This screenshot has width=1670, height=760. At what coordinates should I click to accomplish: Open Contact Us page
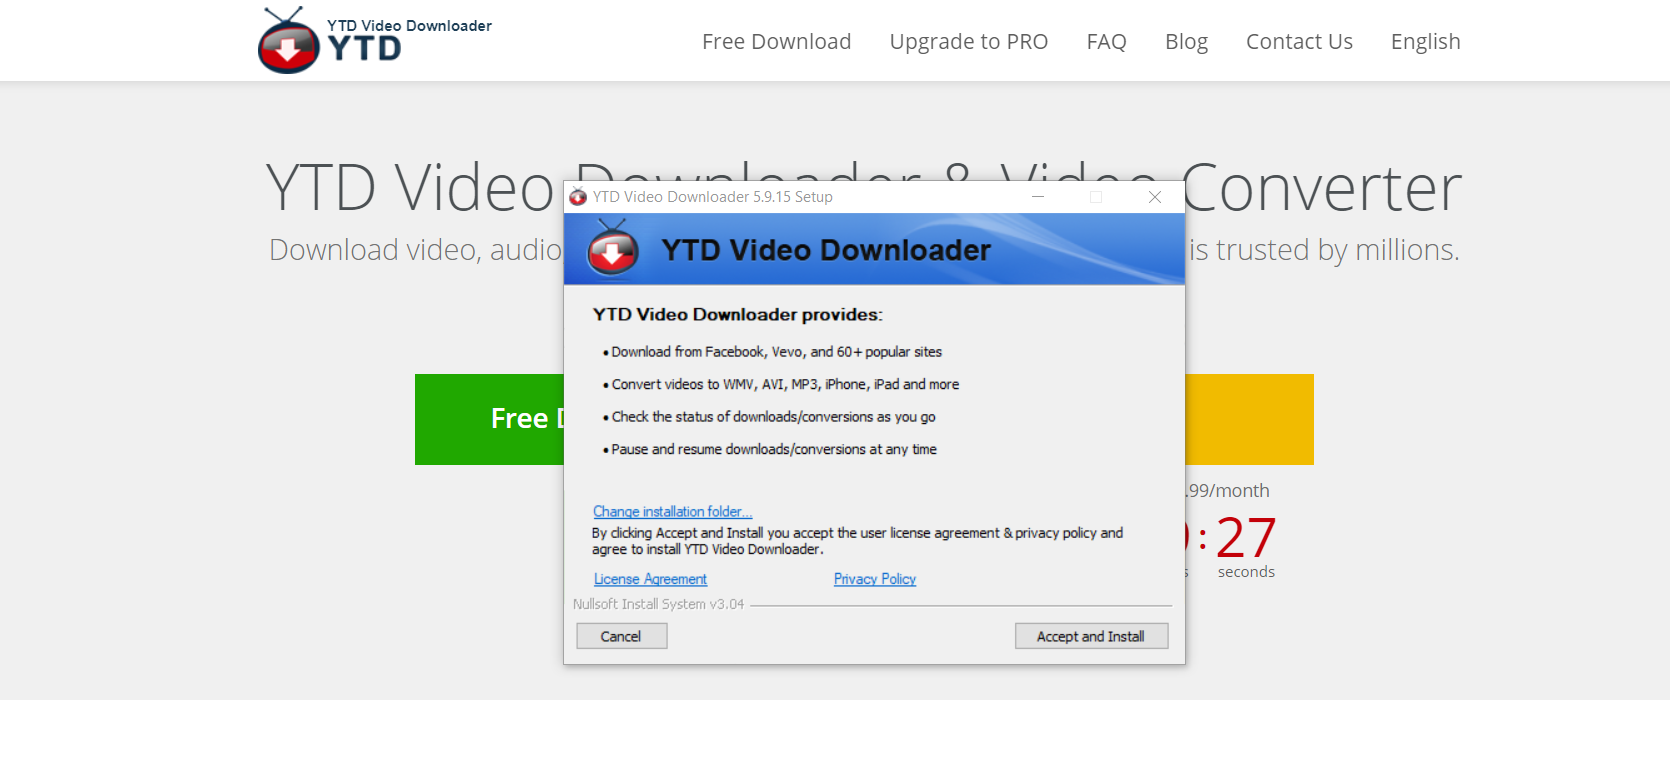coord(1299,41)
